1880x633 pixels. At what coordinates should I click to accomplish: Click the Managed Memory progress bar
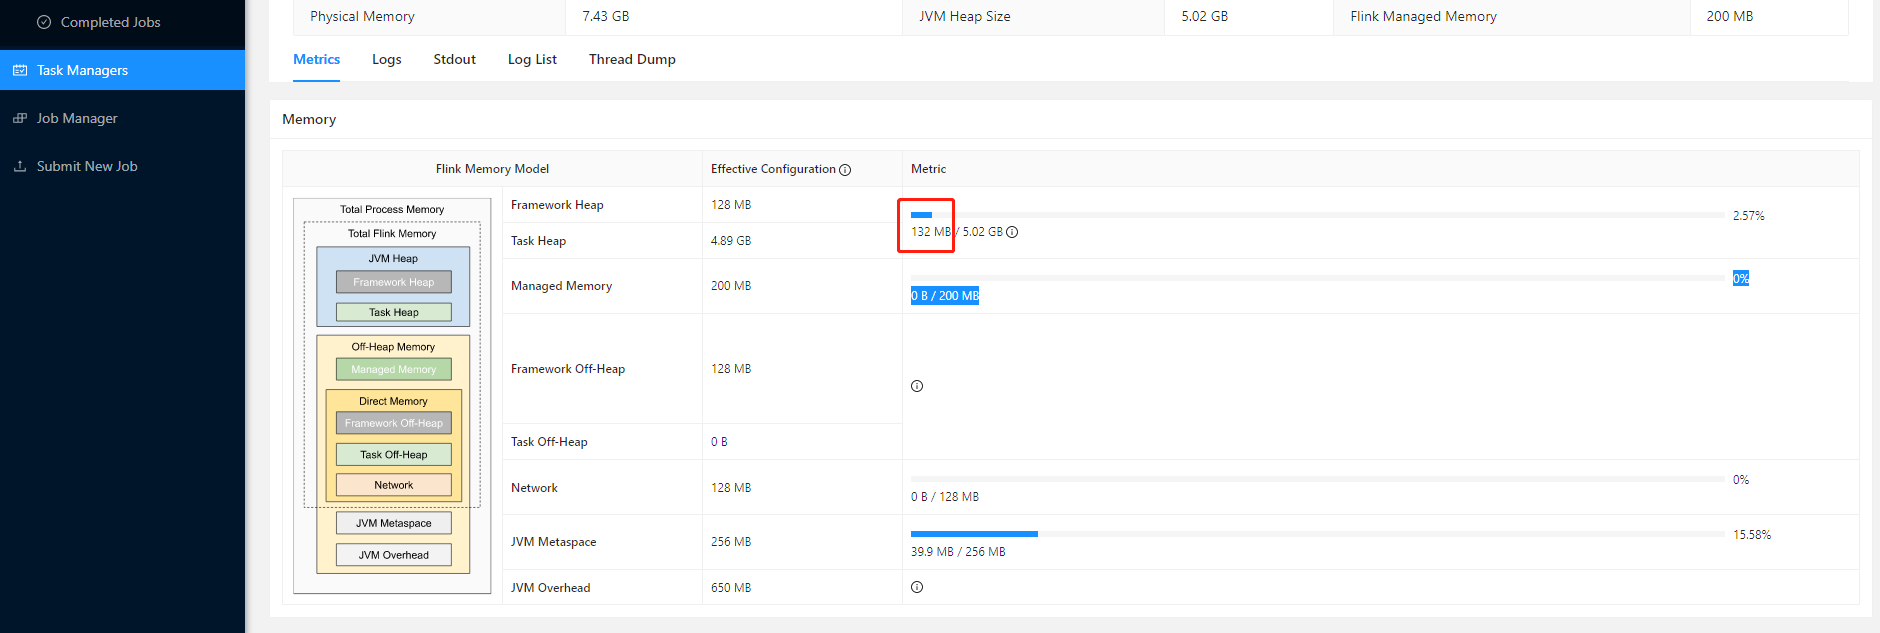1318,278
